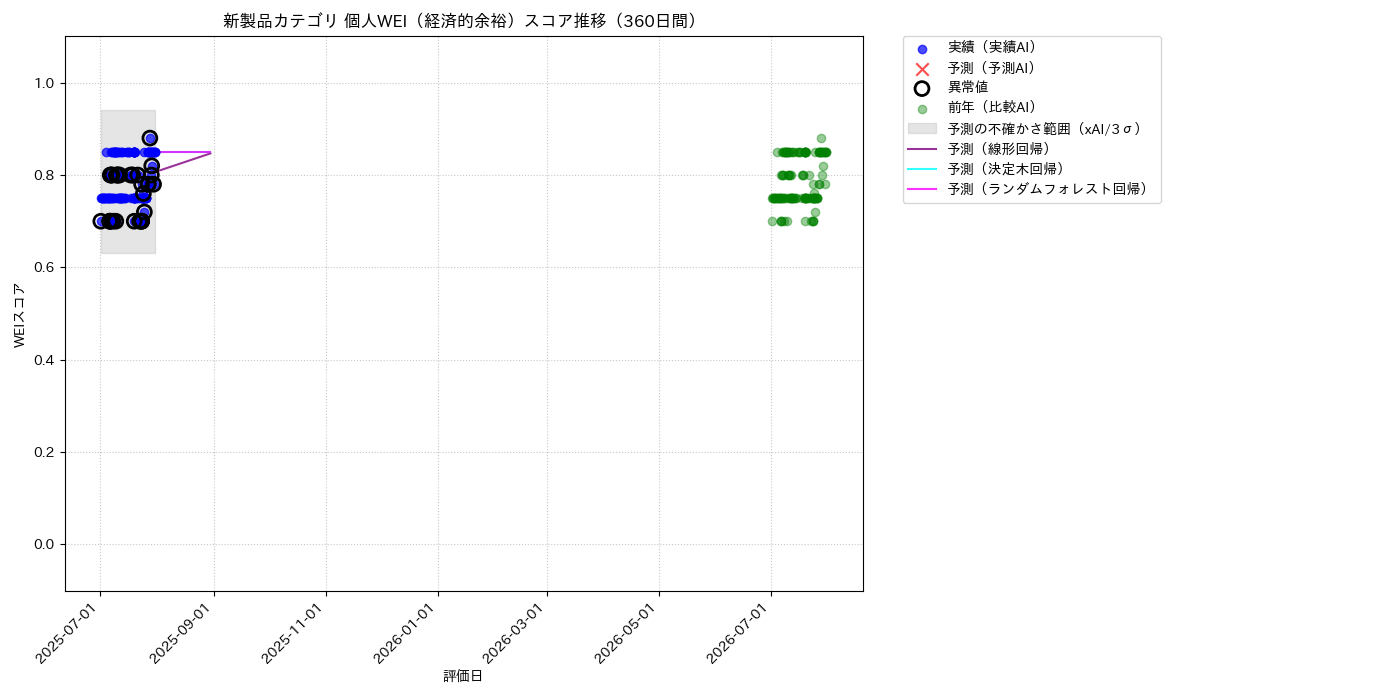Click the black circle 異常値 legend marker
This screenshot has height=700, width=1400.
922,88
